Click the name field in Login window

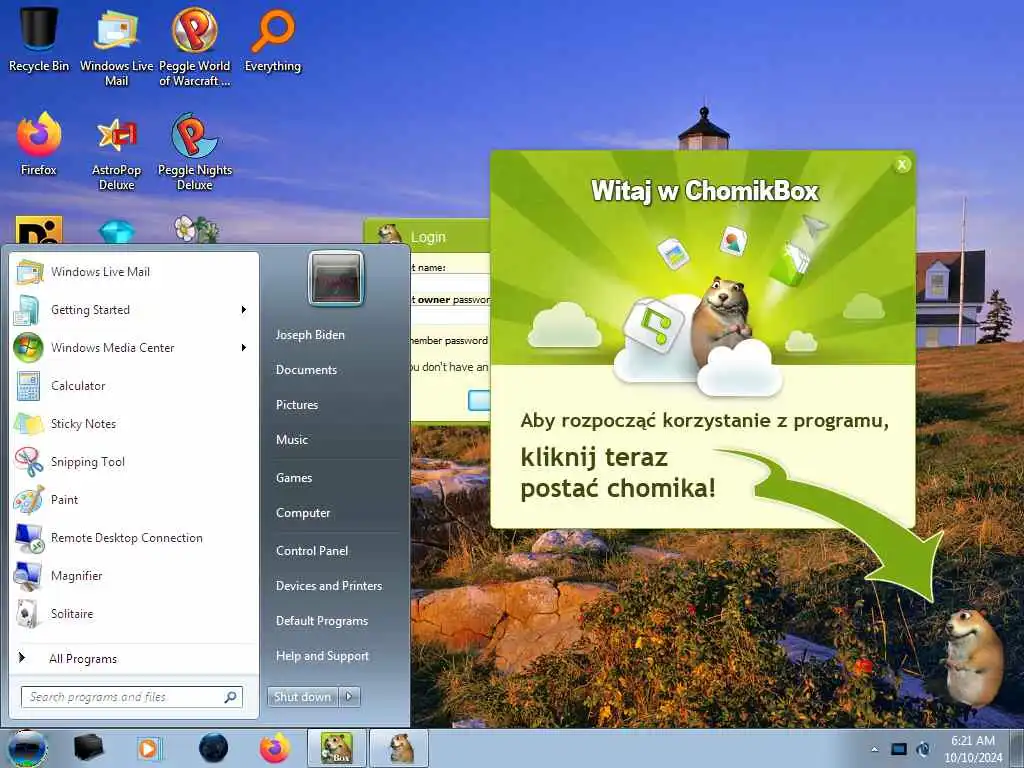451,282
